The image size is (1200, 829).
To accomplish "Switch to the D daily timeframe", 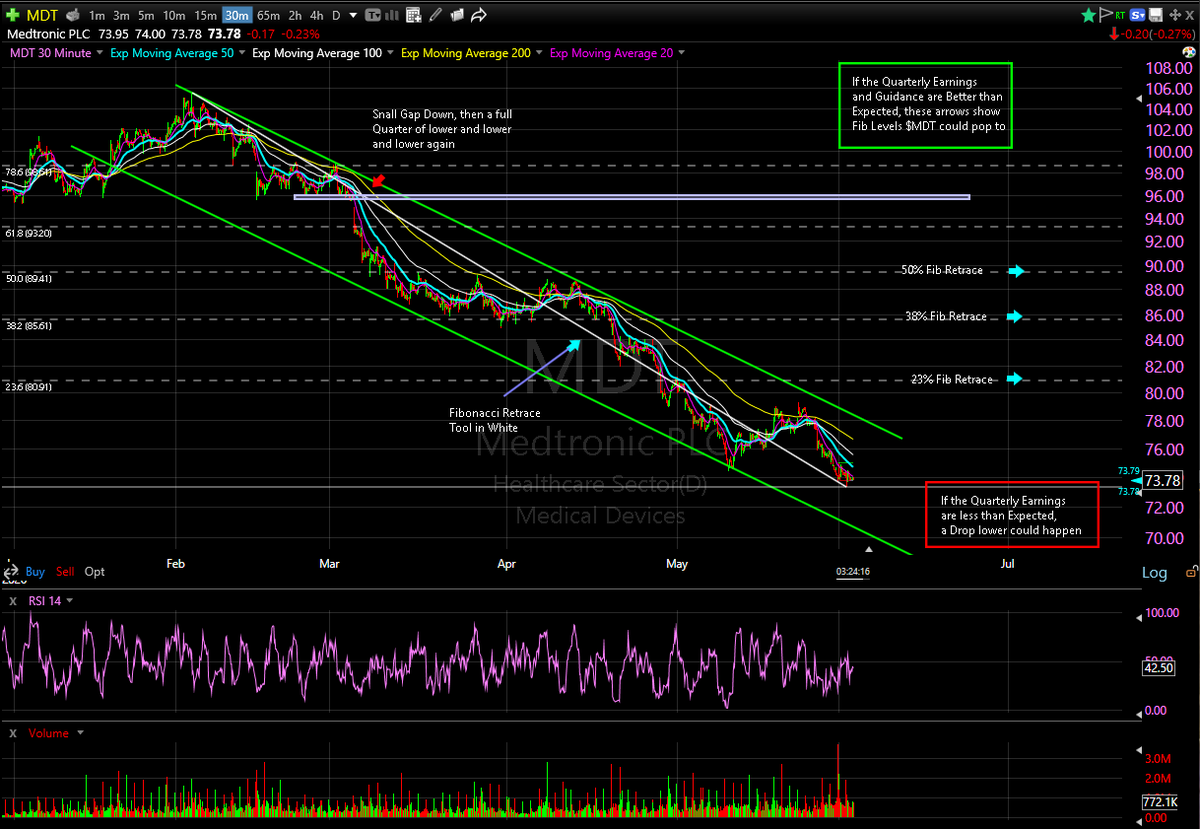I will coord(336,15).
